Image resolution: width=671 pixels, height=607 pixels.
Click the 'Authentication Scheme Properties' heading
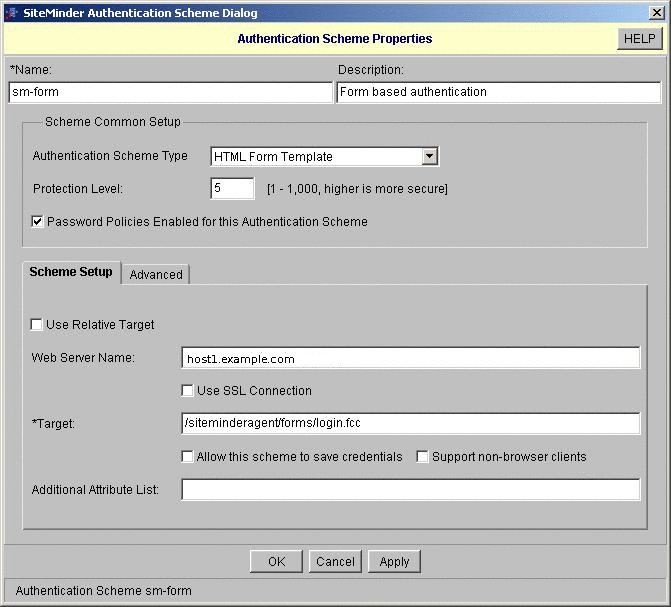click(335, 39)
